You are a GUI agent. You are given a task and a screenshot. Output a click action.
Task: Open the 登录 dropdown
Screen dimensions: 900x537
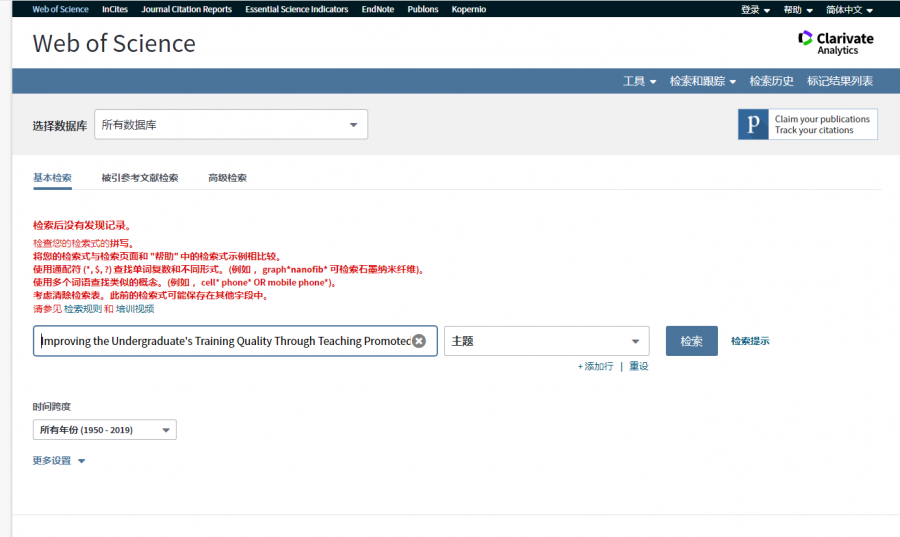(x=755, y=10)
